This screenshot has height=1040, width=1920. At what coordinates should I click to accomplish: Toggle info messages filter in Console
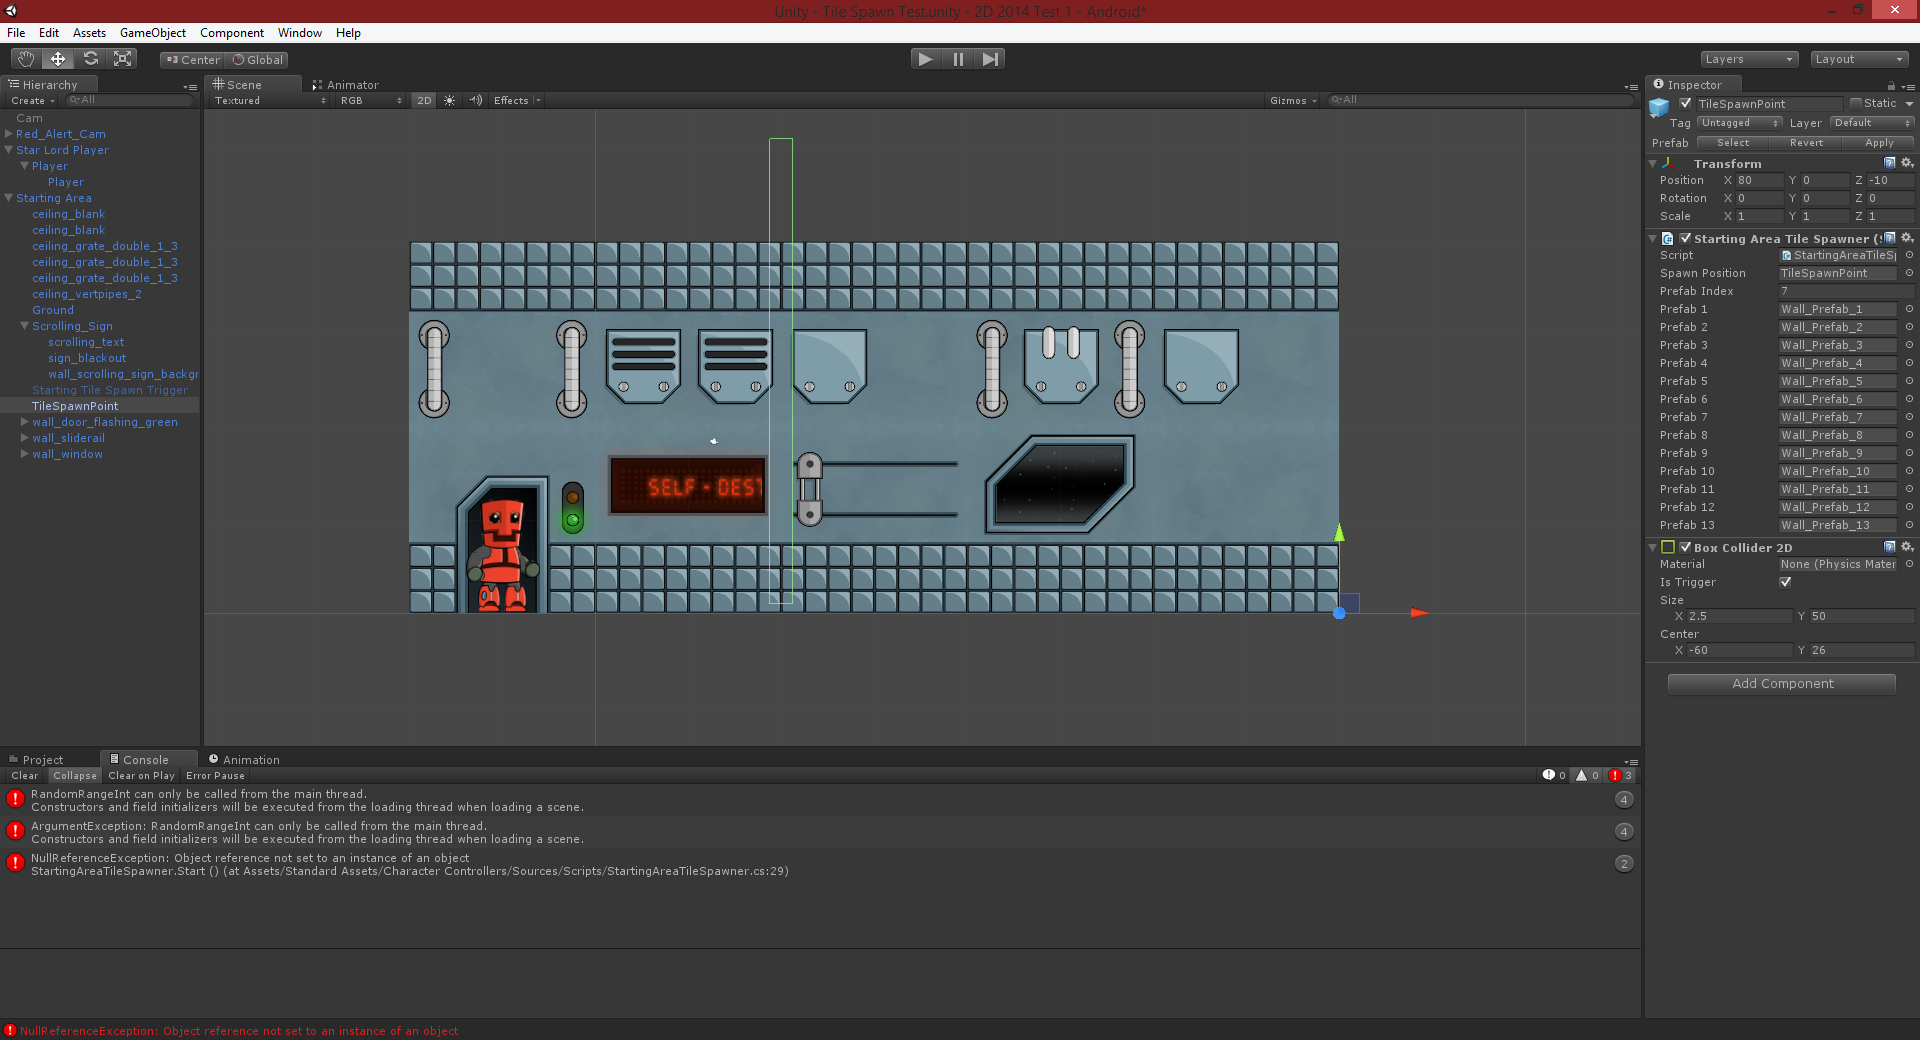(1555, 775)
